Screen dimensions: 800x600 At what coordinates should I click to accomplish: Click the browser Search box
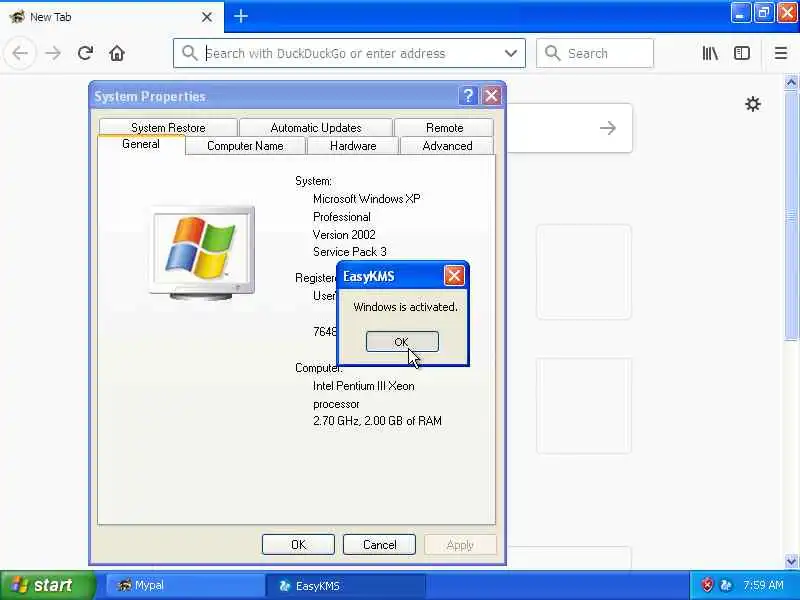click(x=594, y=53)
